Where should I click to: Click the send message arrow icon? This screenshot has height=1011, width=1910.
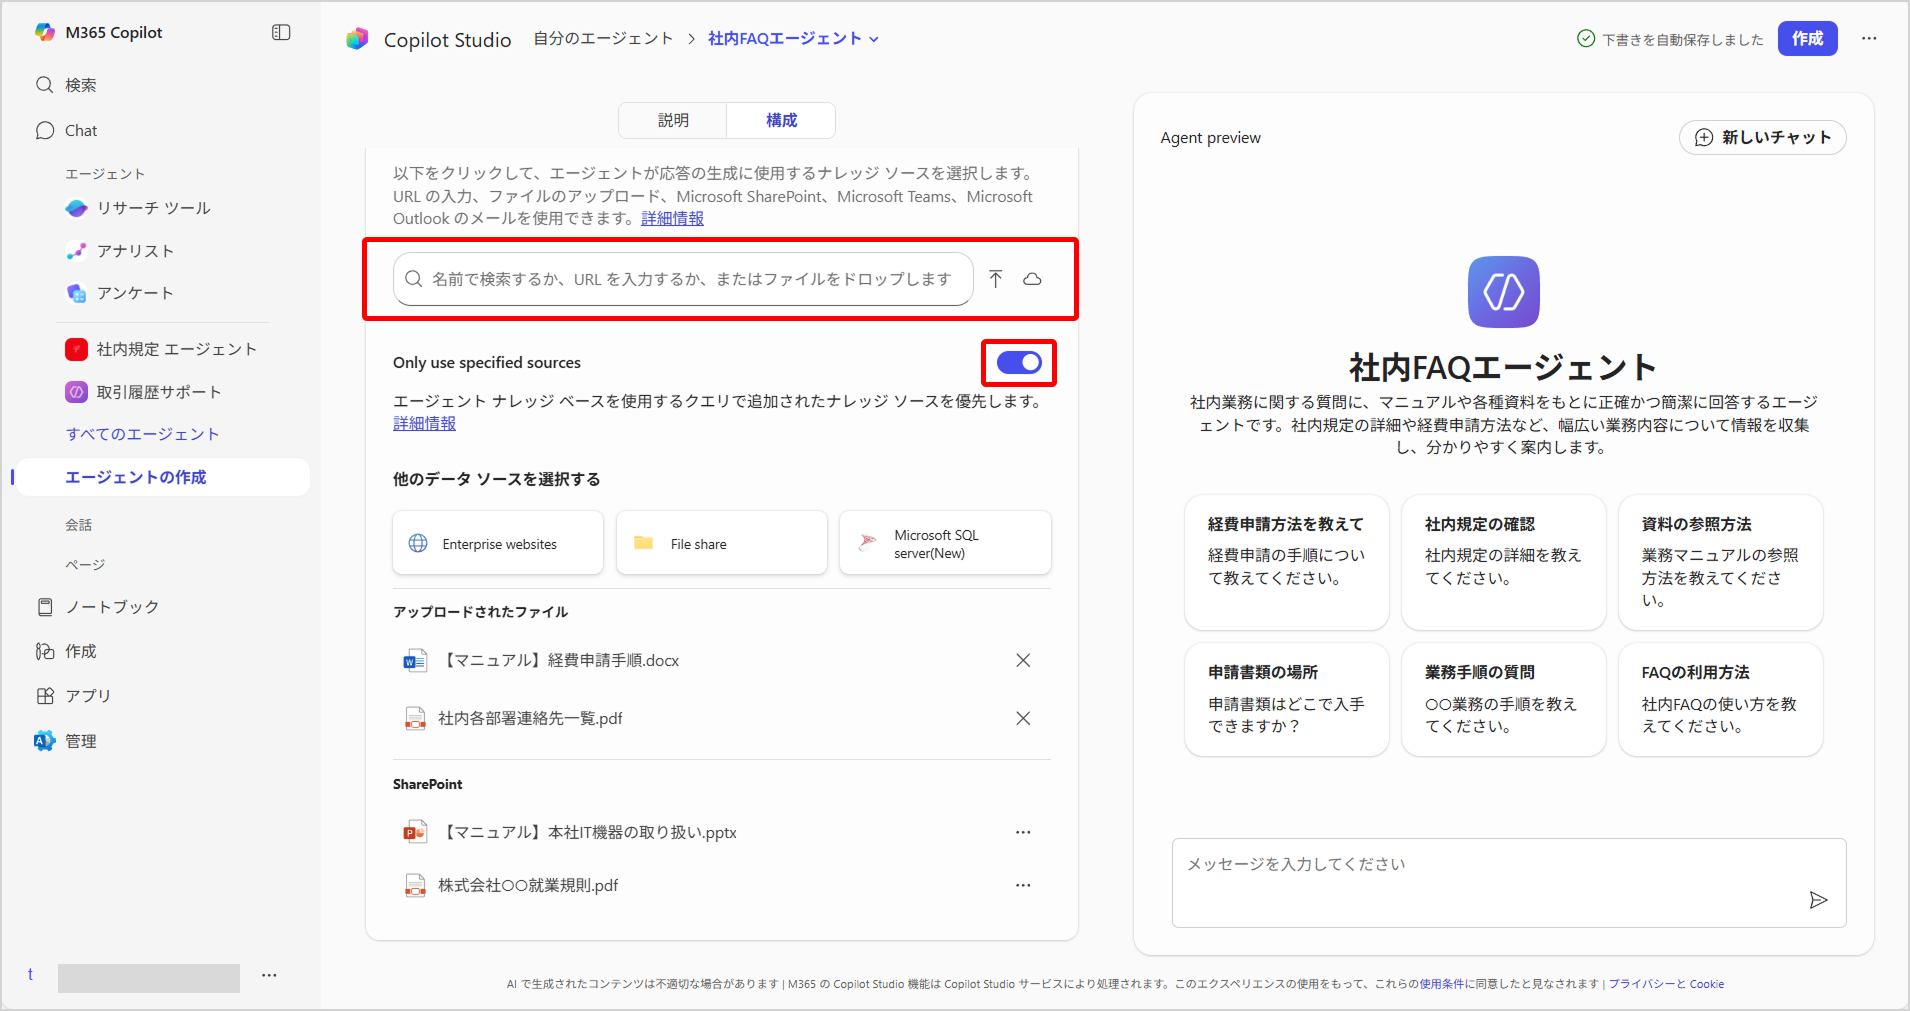coord(1818,900)
